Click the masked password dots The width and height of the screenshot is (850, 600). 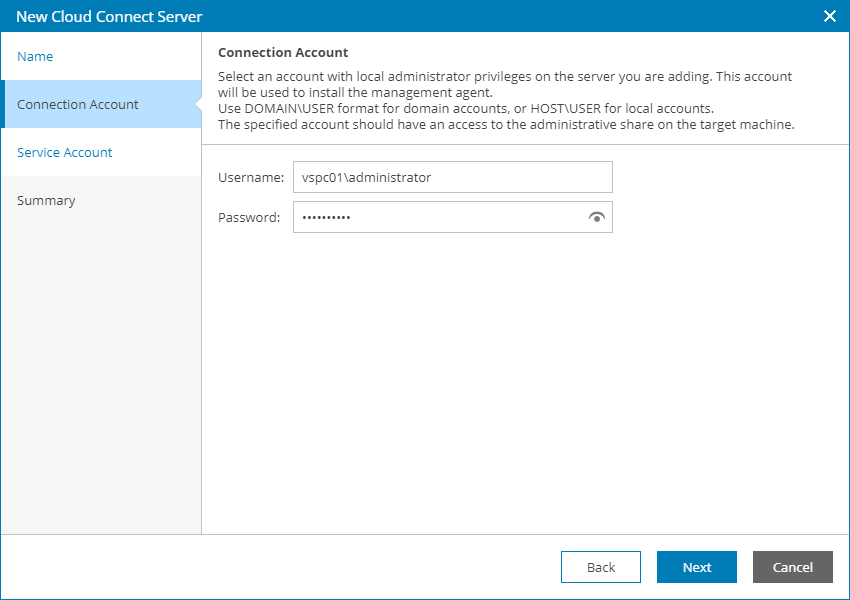click(x=330, y=217)
